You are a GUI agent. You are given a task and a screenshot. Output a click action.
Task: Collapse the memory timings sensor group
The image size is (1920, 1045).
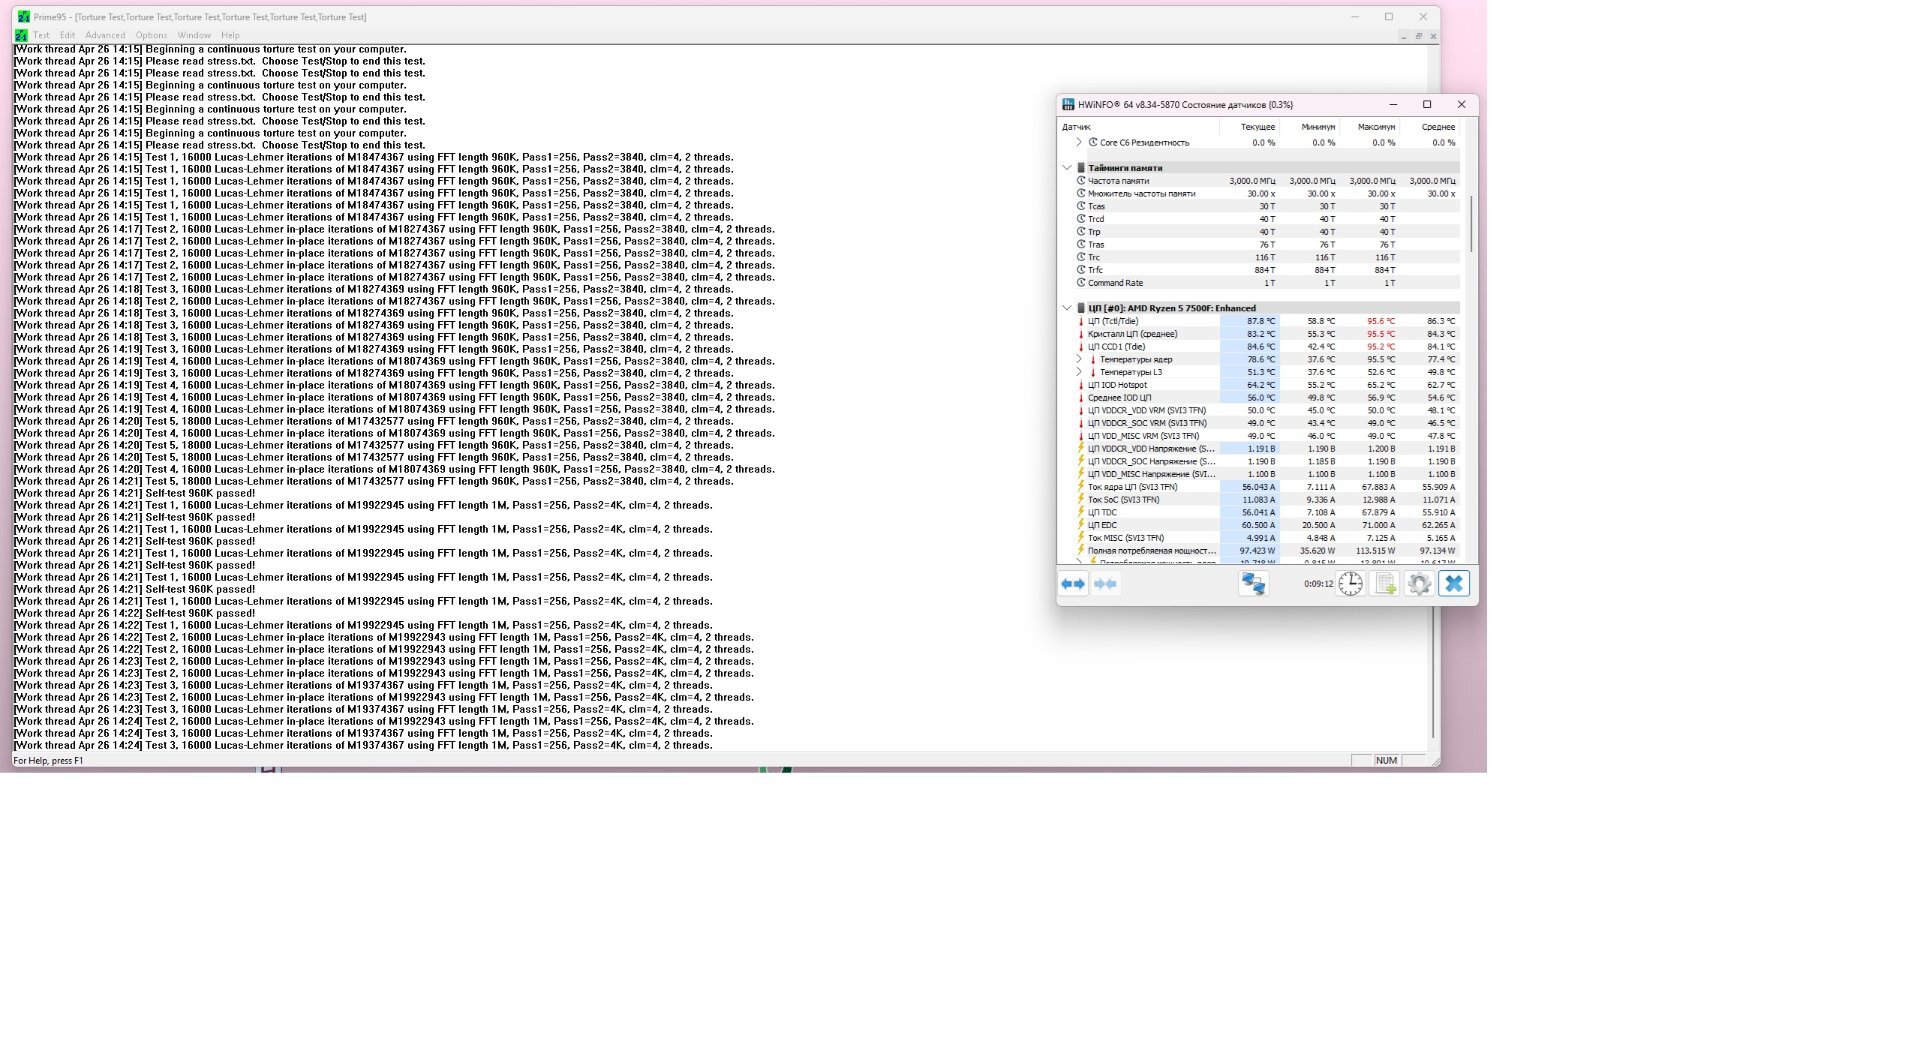pos(1067,168)
